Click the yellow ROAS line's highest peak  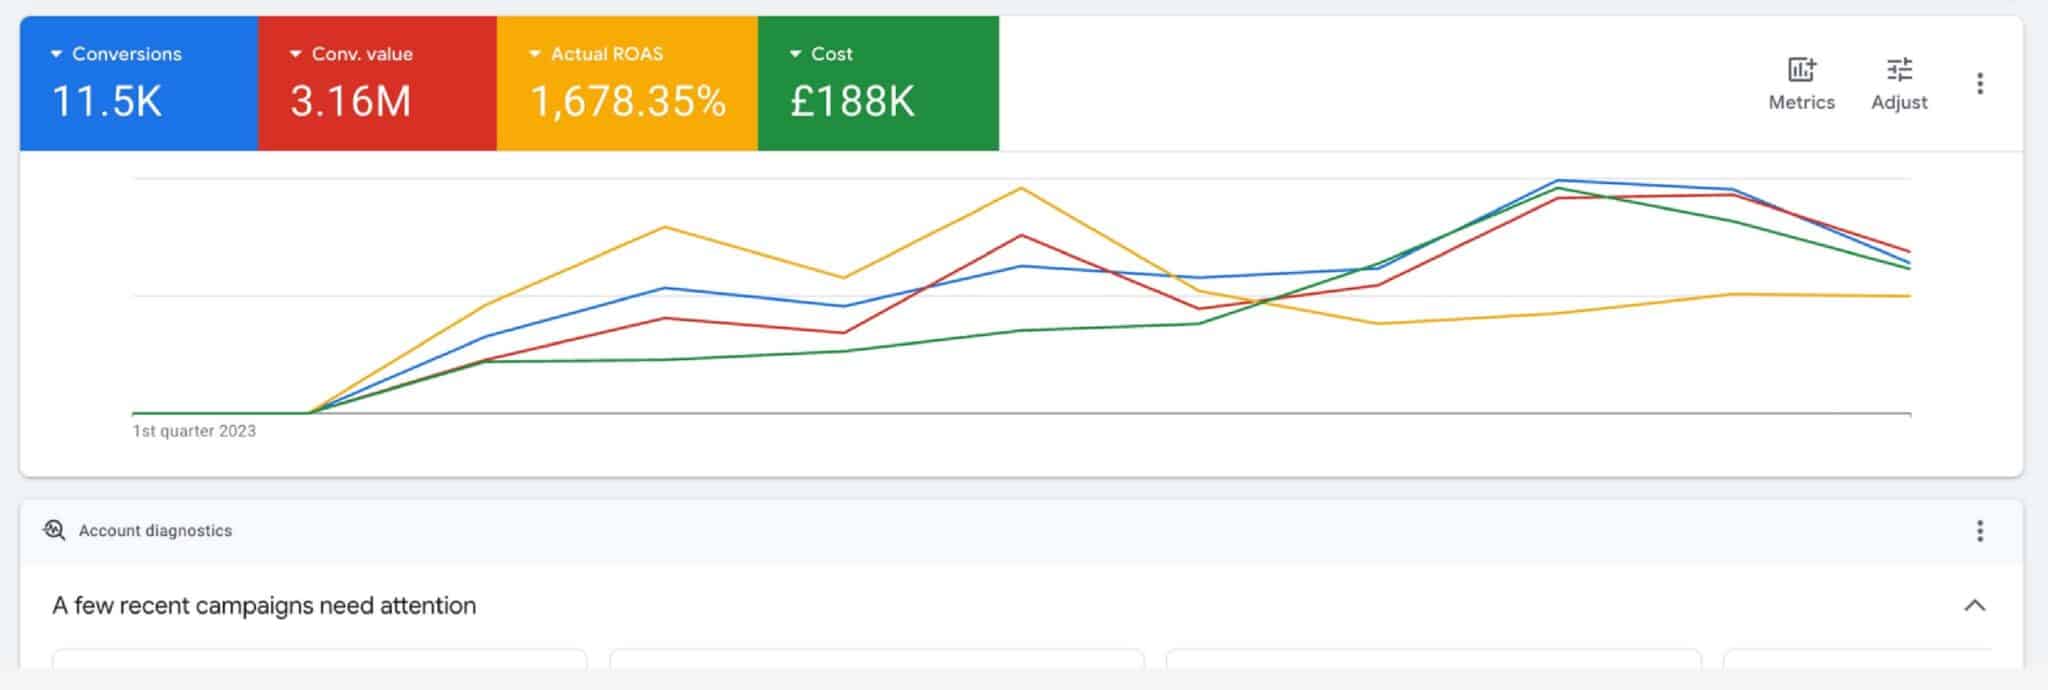[1021, 188]
